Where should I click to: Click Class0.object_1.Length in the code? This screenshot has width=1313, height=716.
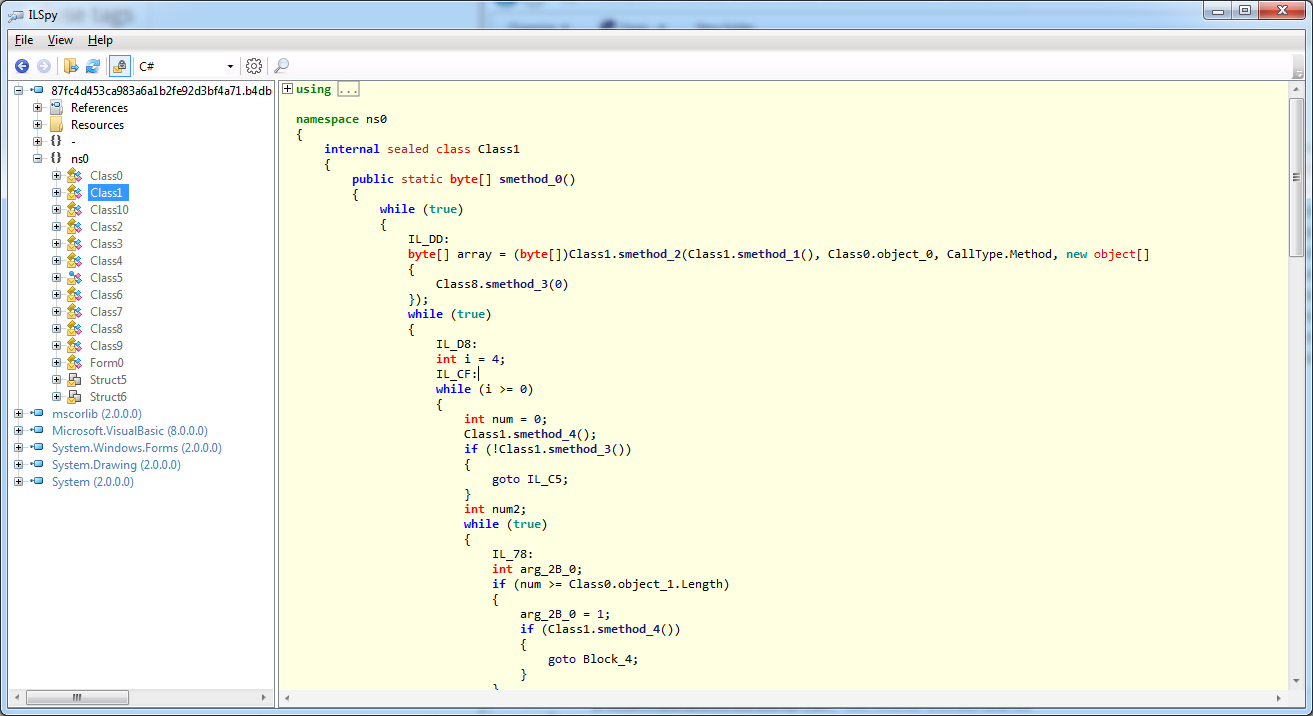pos(645,584)
